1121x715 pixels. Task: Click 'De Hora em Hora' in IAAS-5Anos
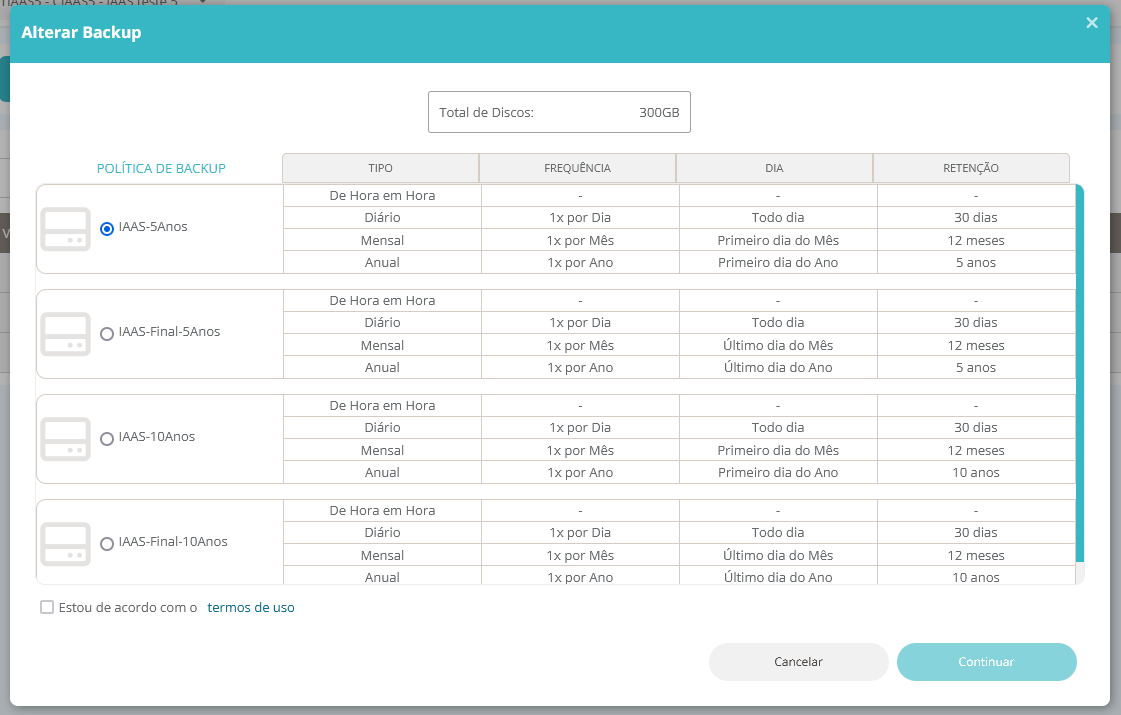[382, 195]
